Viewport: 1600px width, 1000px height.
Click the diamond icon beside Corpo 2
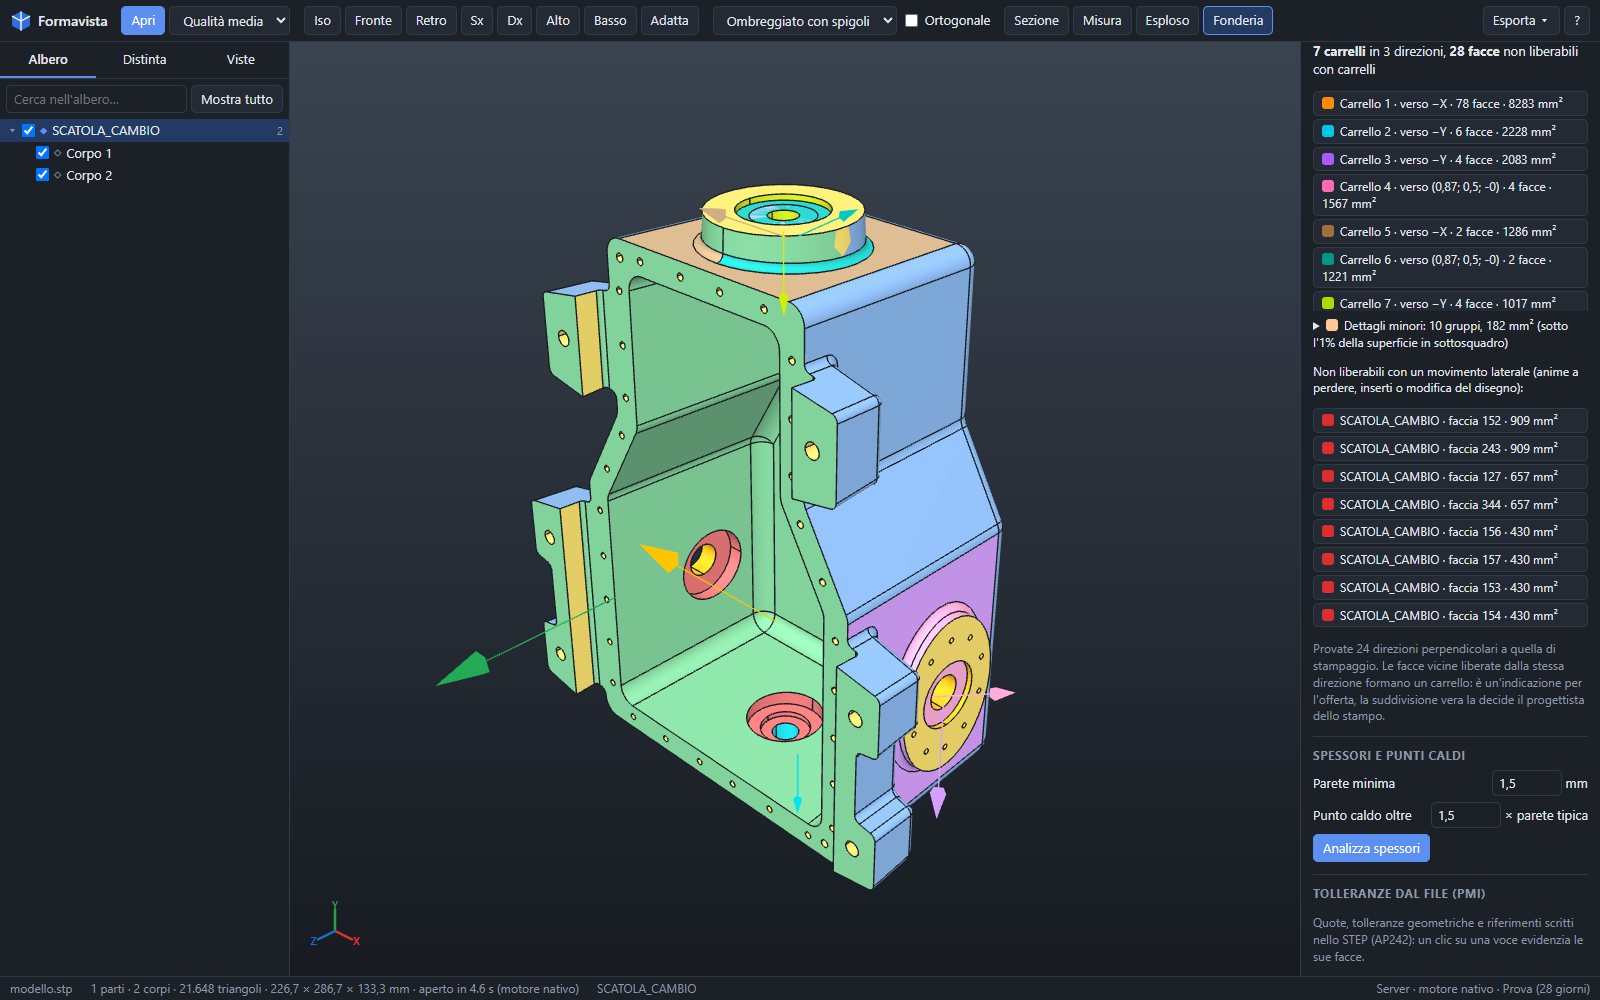[57, 175]
